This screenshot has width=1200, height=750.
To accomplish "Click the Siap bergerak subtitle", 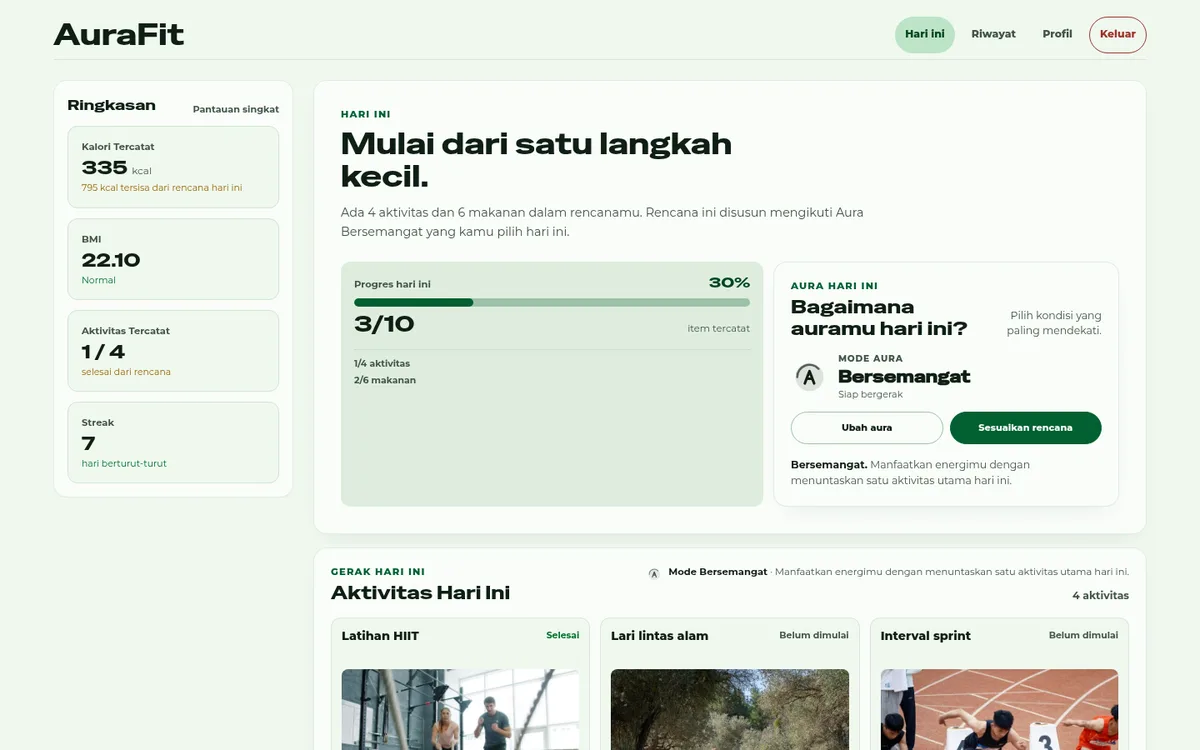I will [x=870, y=395].
